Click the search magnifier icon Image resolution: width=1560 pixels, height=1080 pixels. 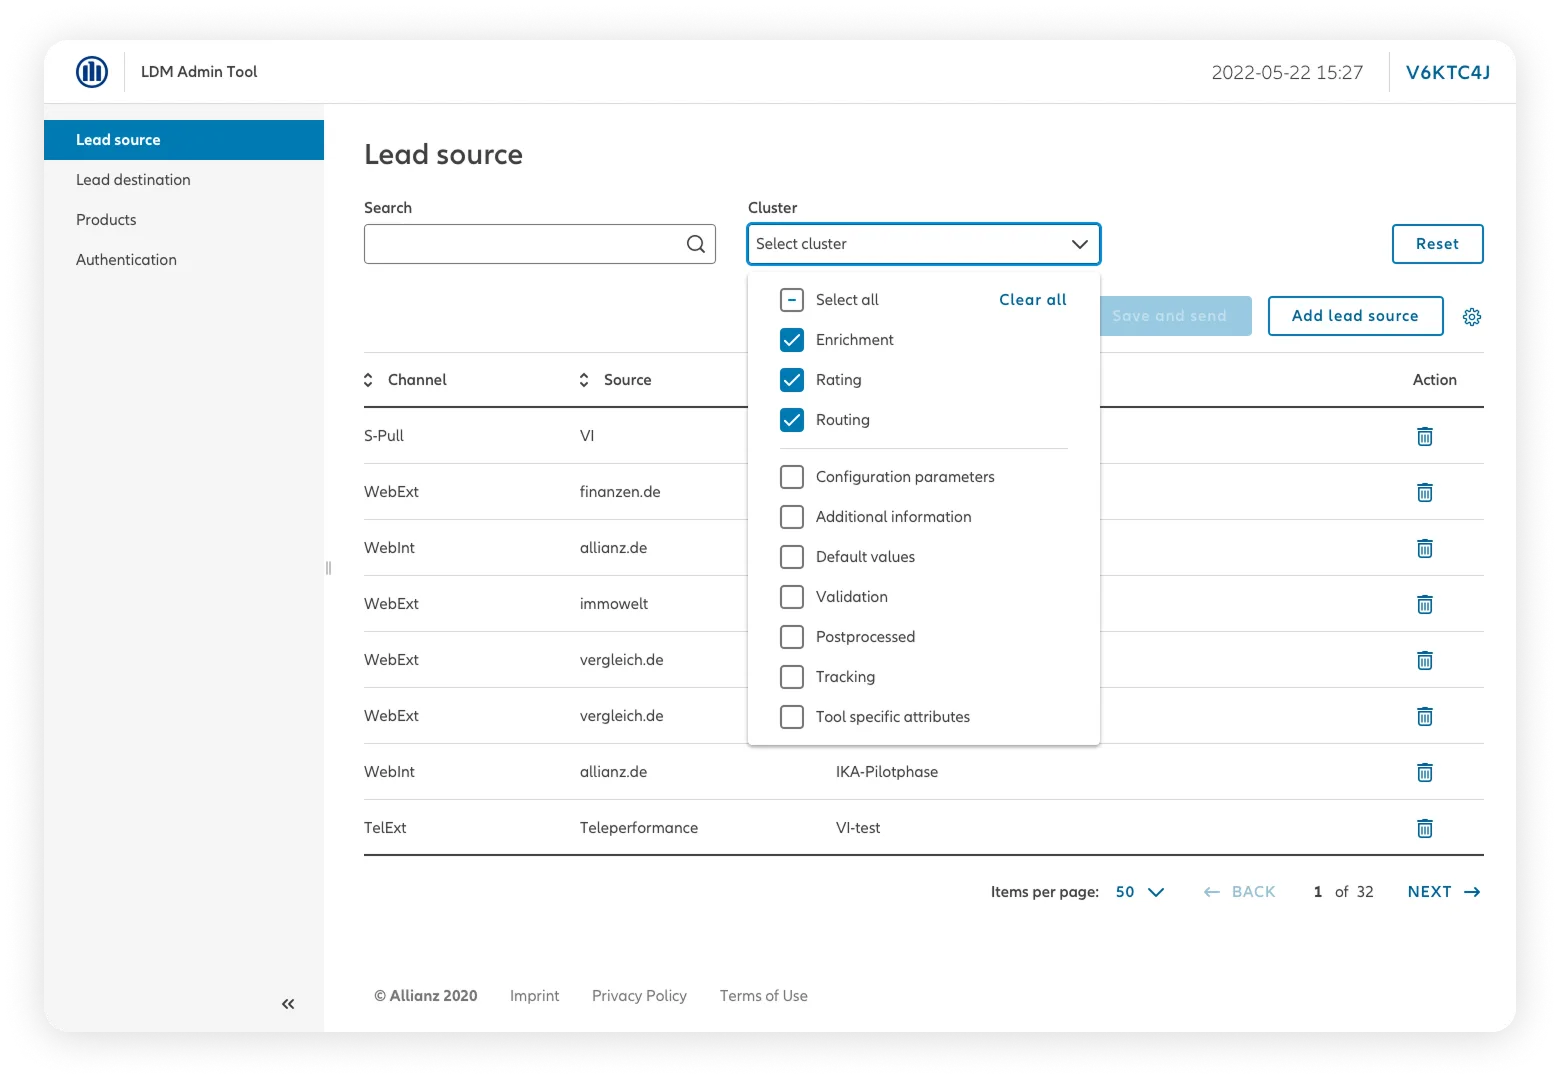click(x=696, y=244)
